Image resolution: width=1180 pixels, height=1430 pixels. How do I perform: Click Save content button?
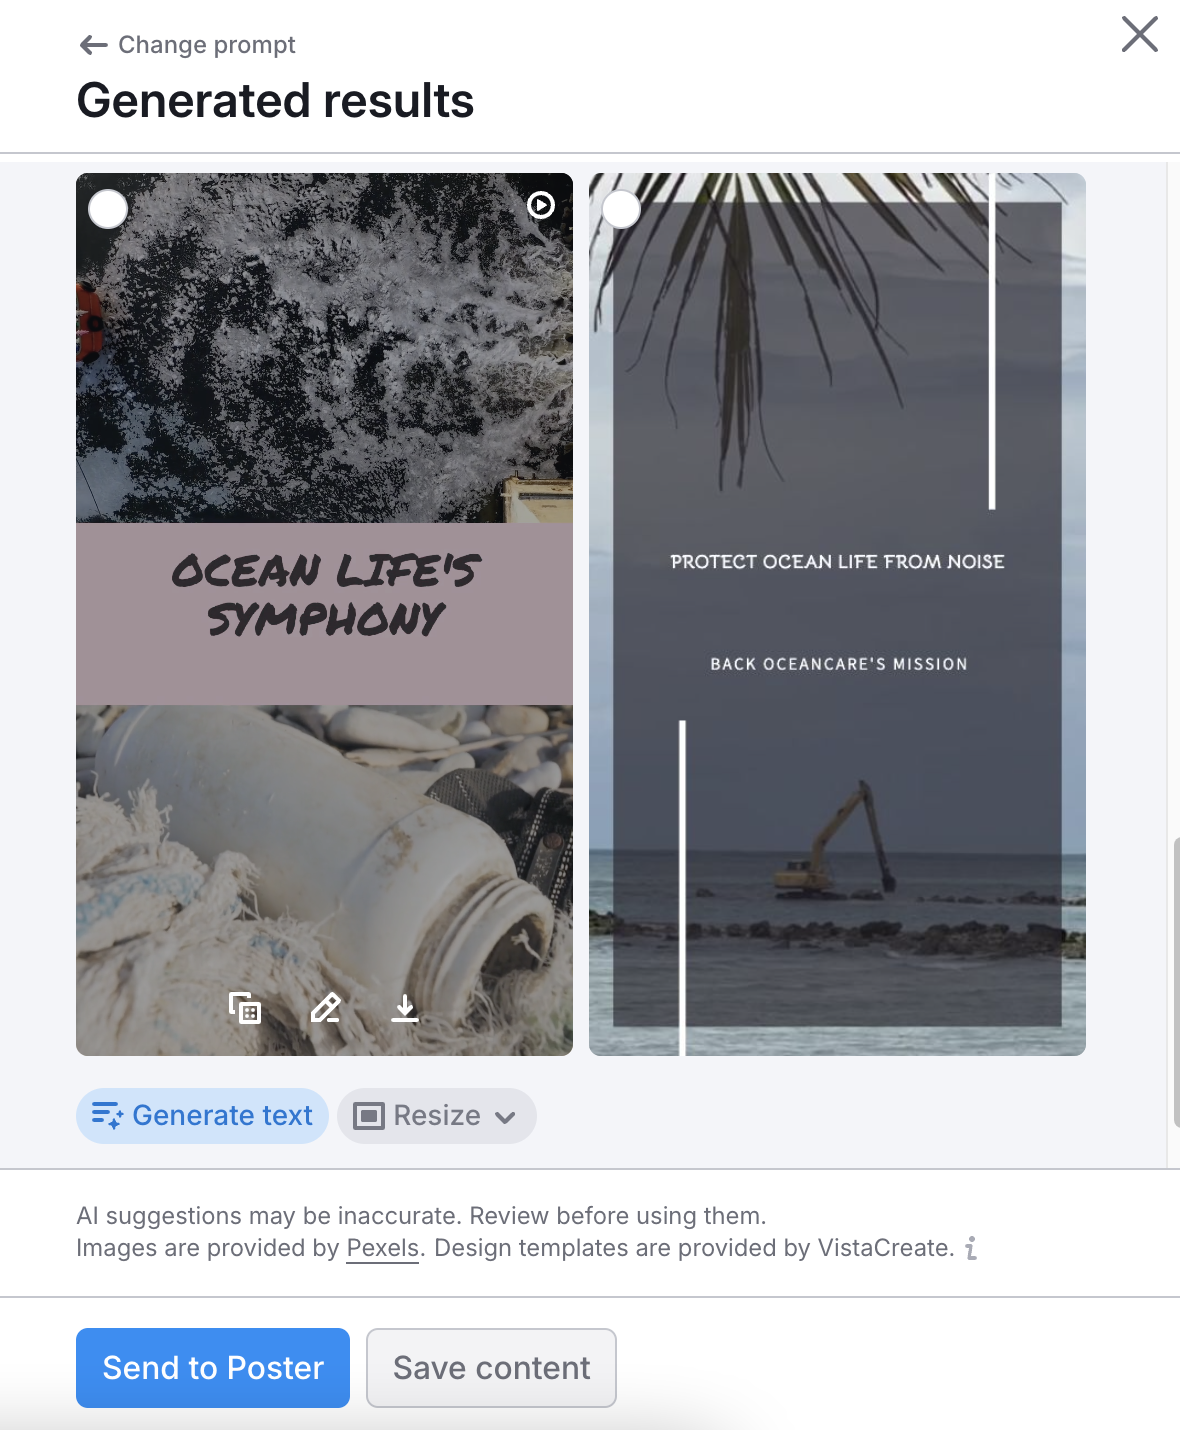[491, 1368]
